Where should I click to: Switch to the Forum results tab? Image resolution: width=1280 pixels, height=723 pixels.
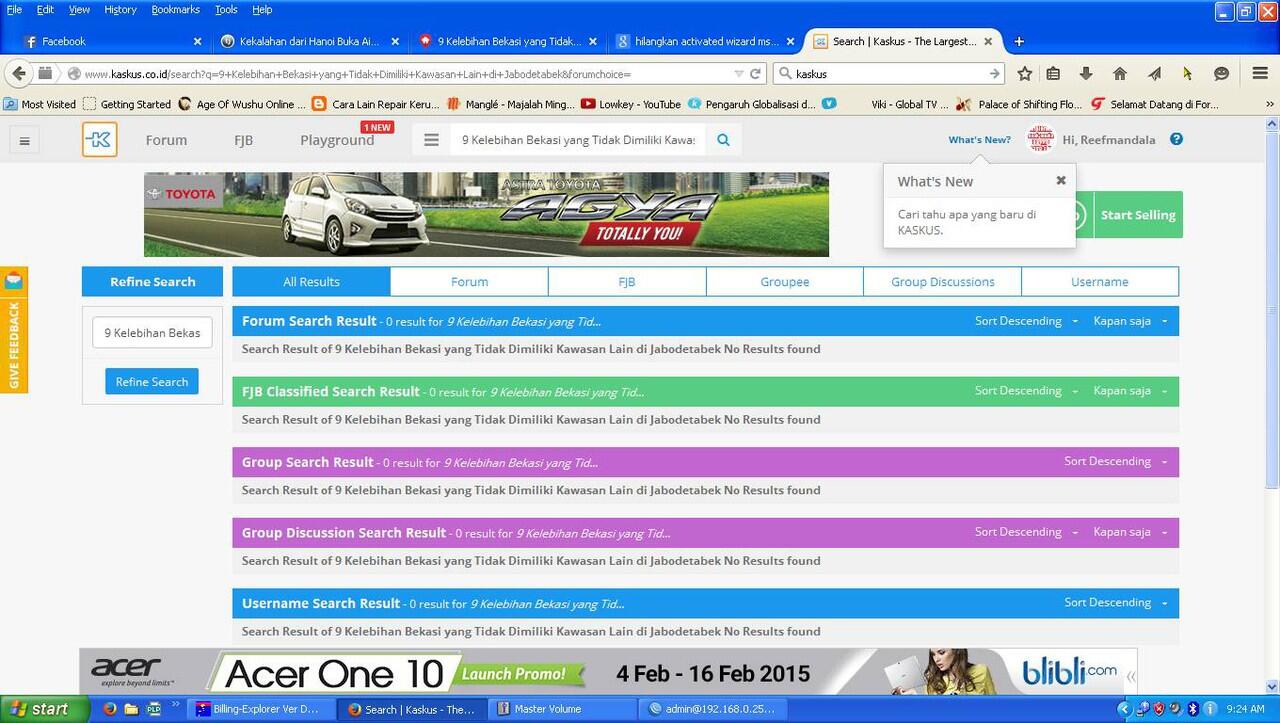469,281
